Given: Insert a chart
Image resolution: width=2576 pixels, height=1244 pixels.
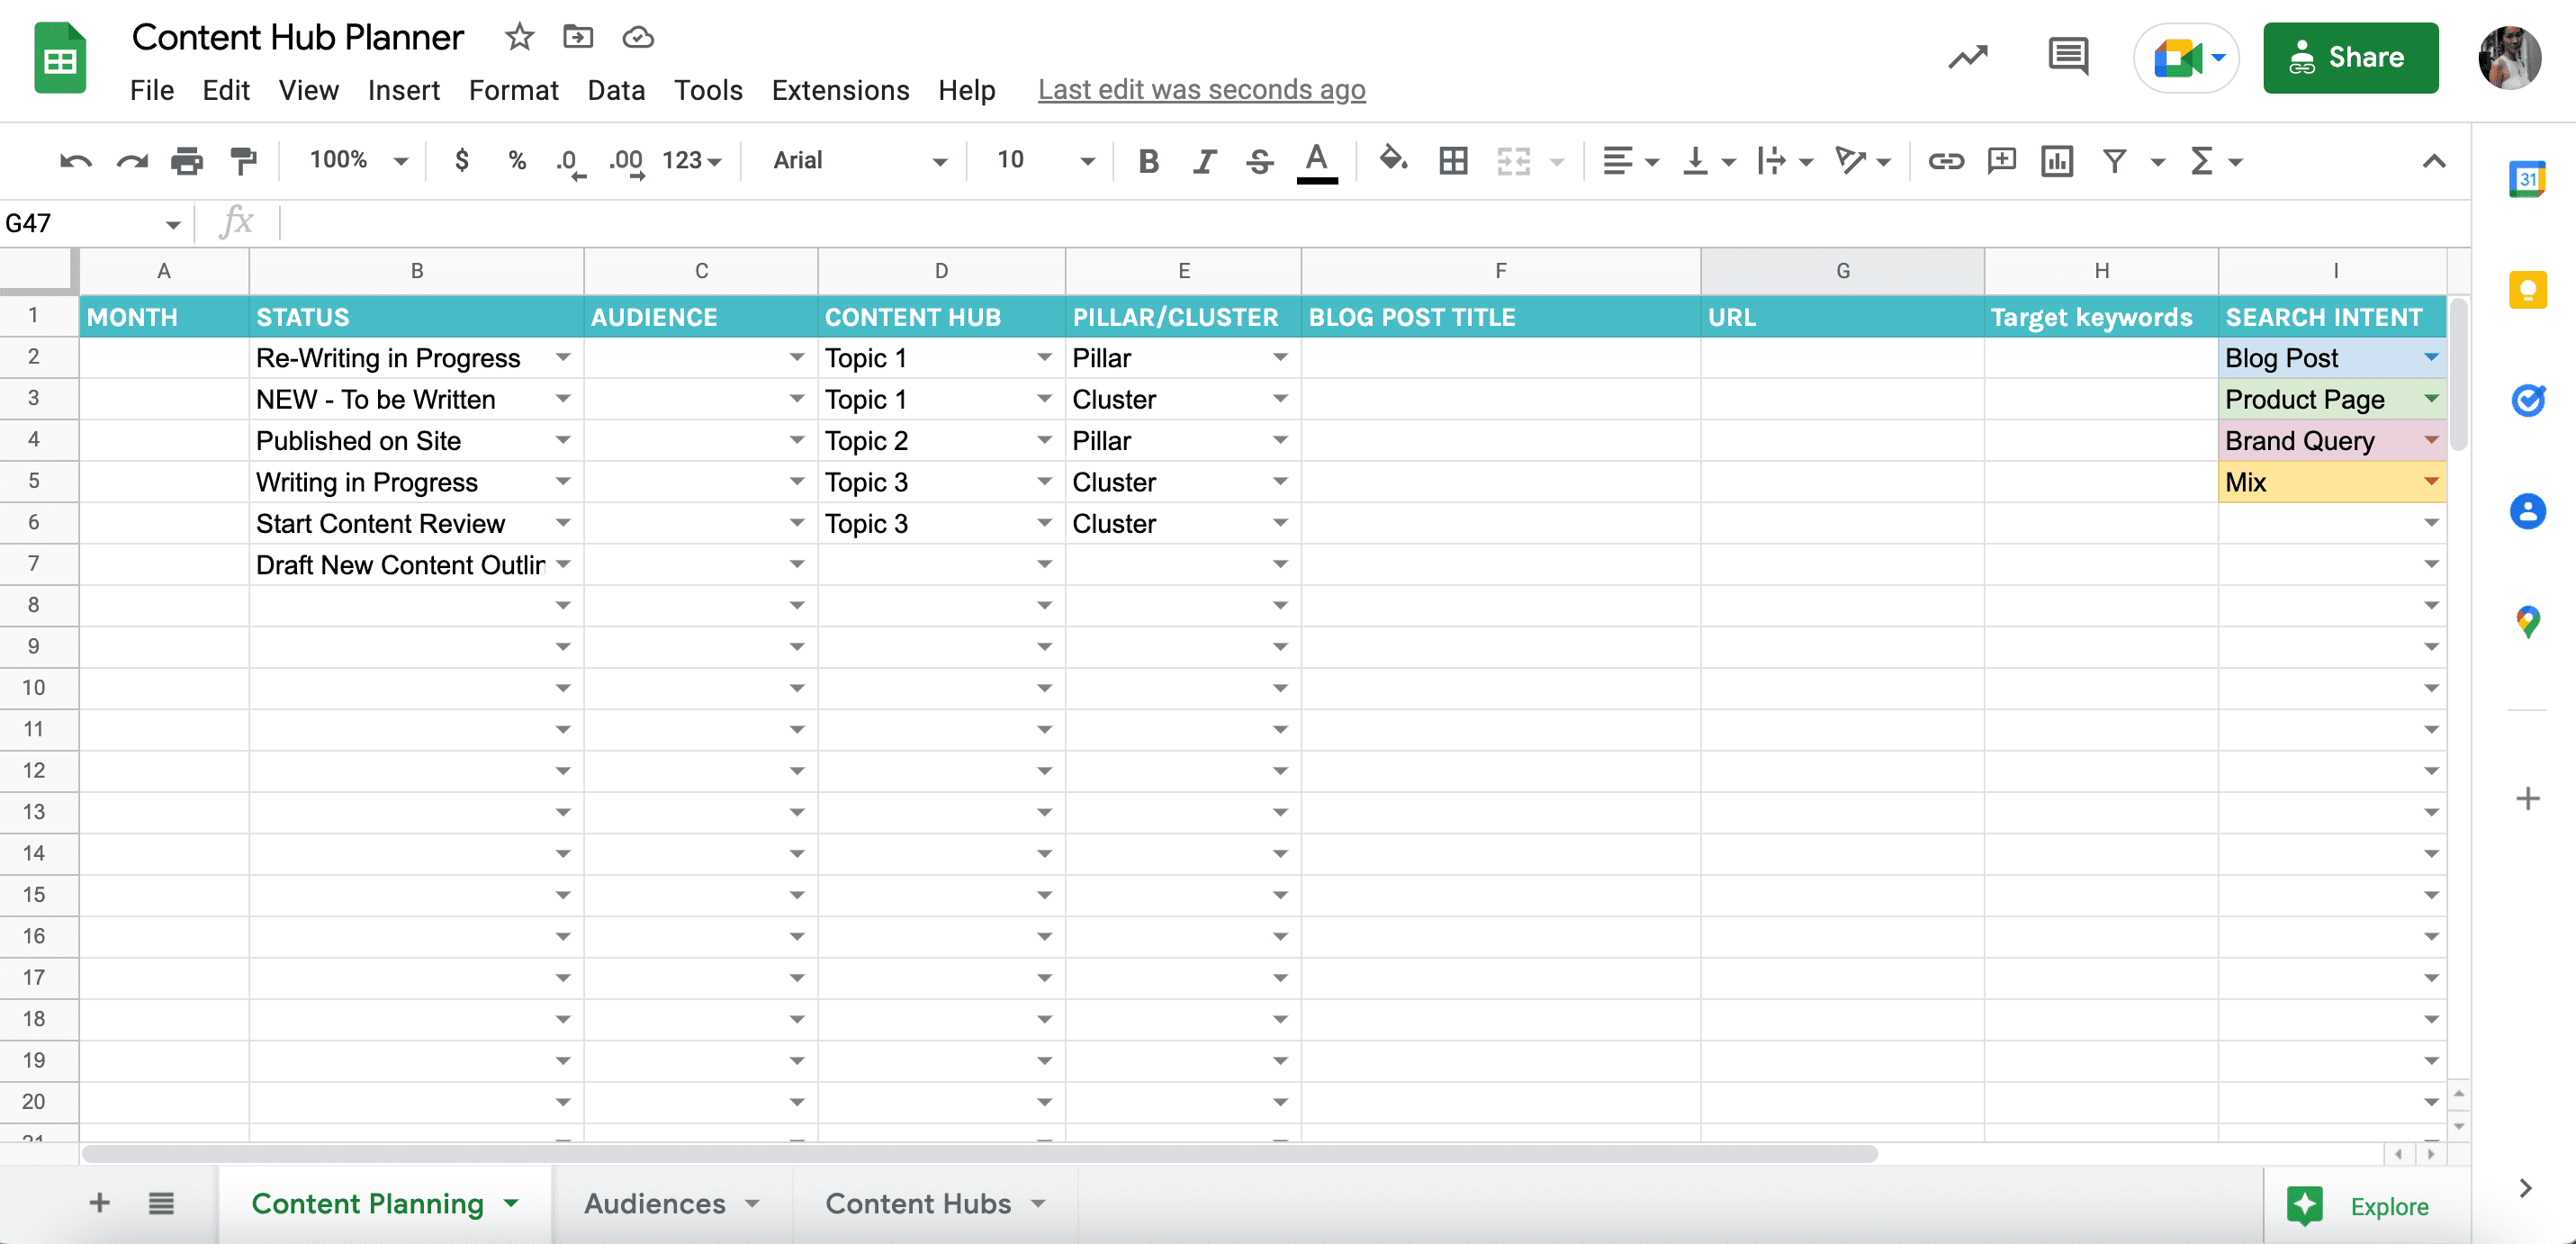Looking at the screenshot, I should 2056,160.
